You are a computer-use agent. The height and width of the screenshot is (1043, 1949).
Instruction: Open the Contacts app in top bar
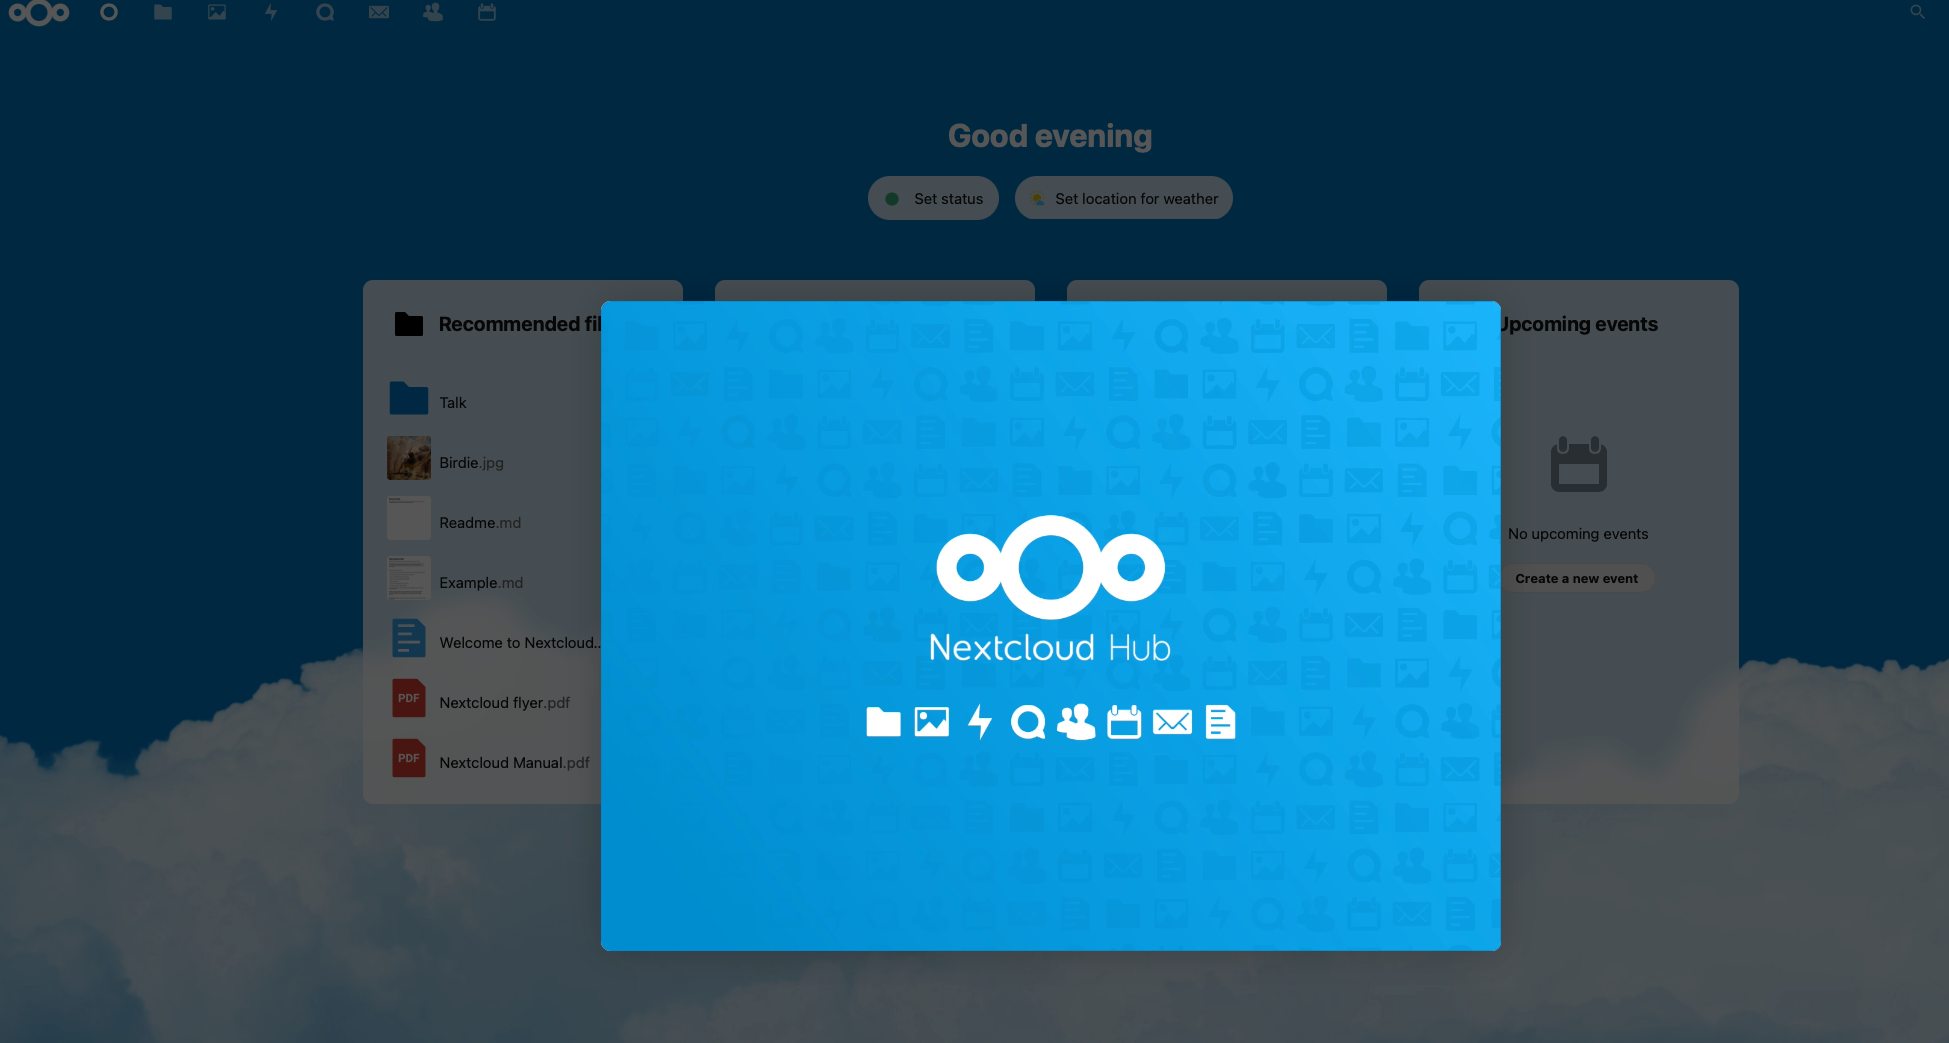pyautogui.click(x=433, y=12)
